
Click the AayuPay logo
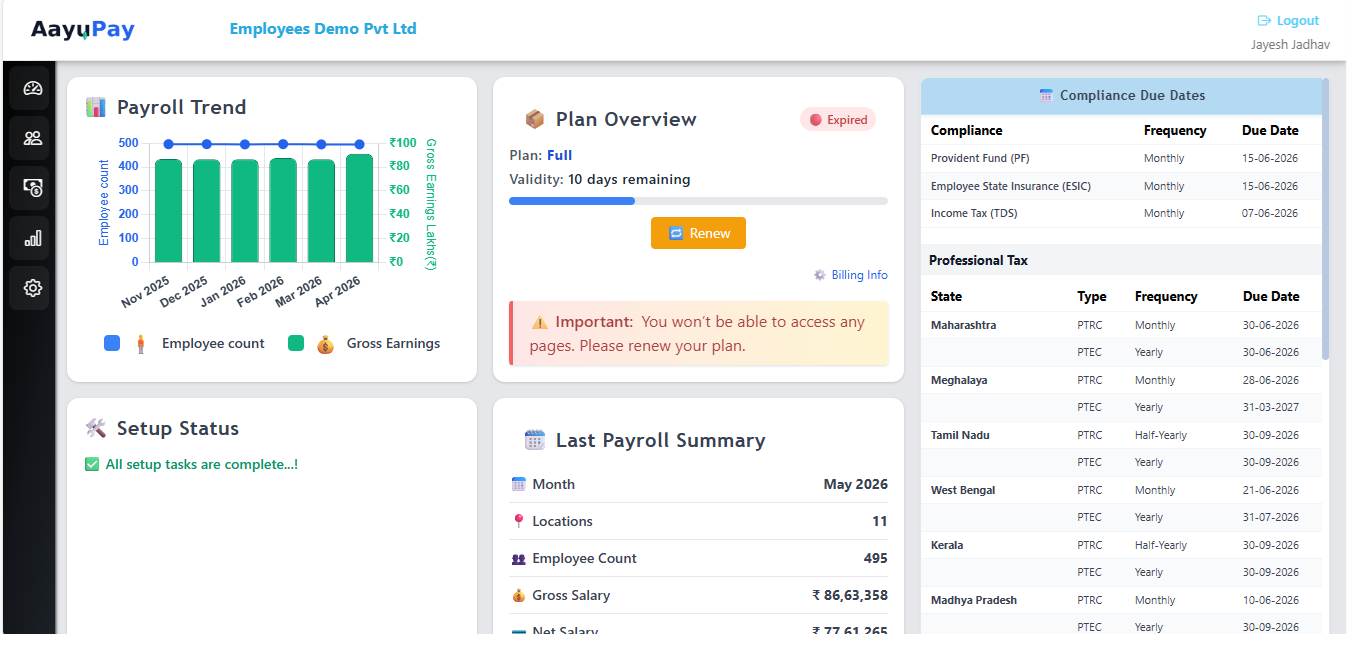[x=83, y=30]
